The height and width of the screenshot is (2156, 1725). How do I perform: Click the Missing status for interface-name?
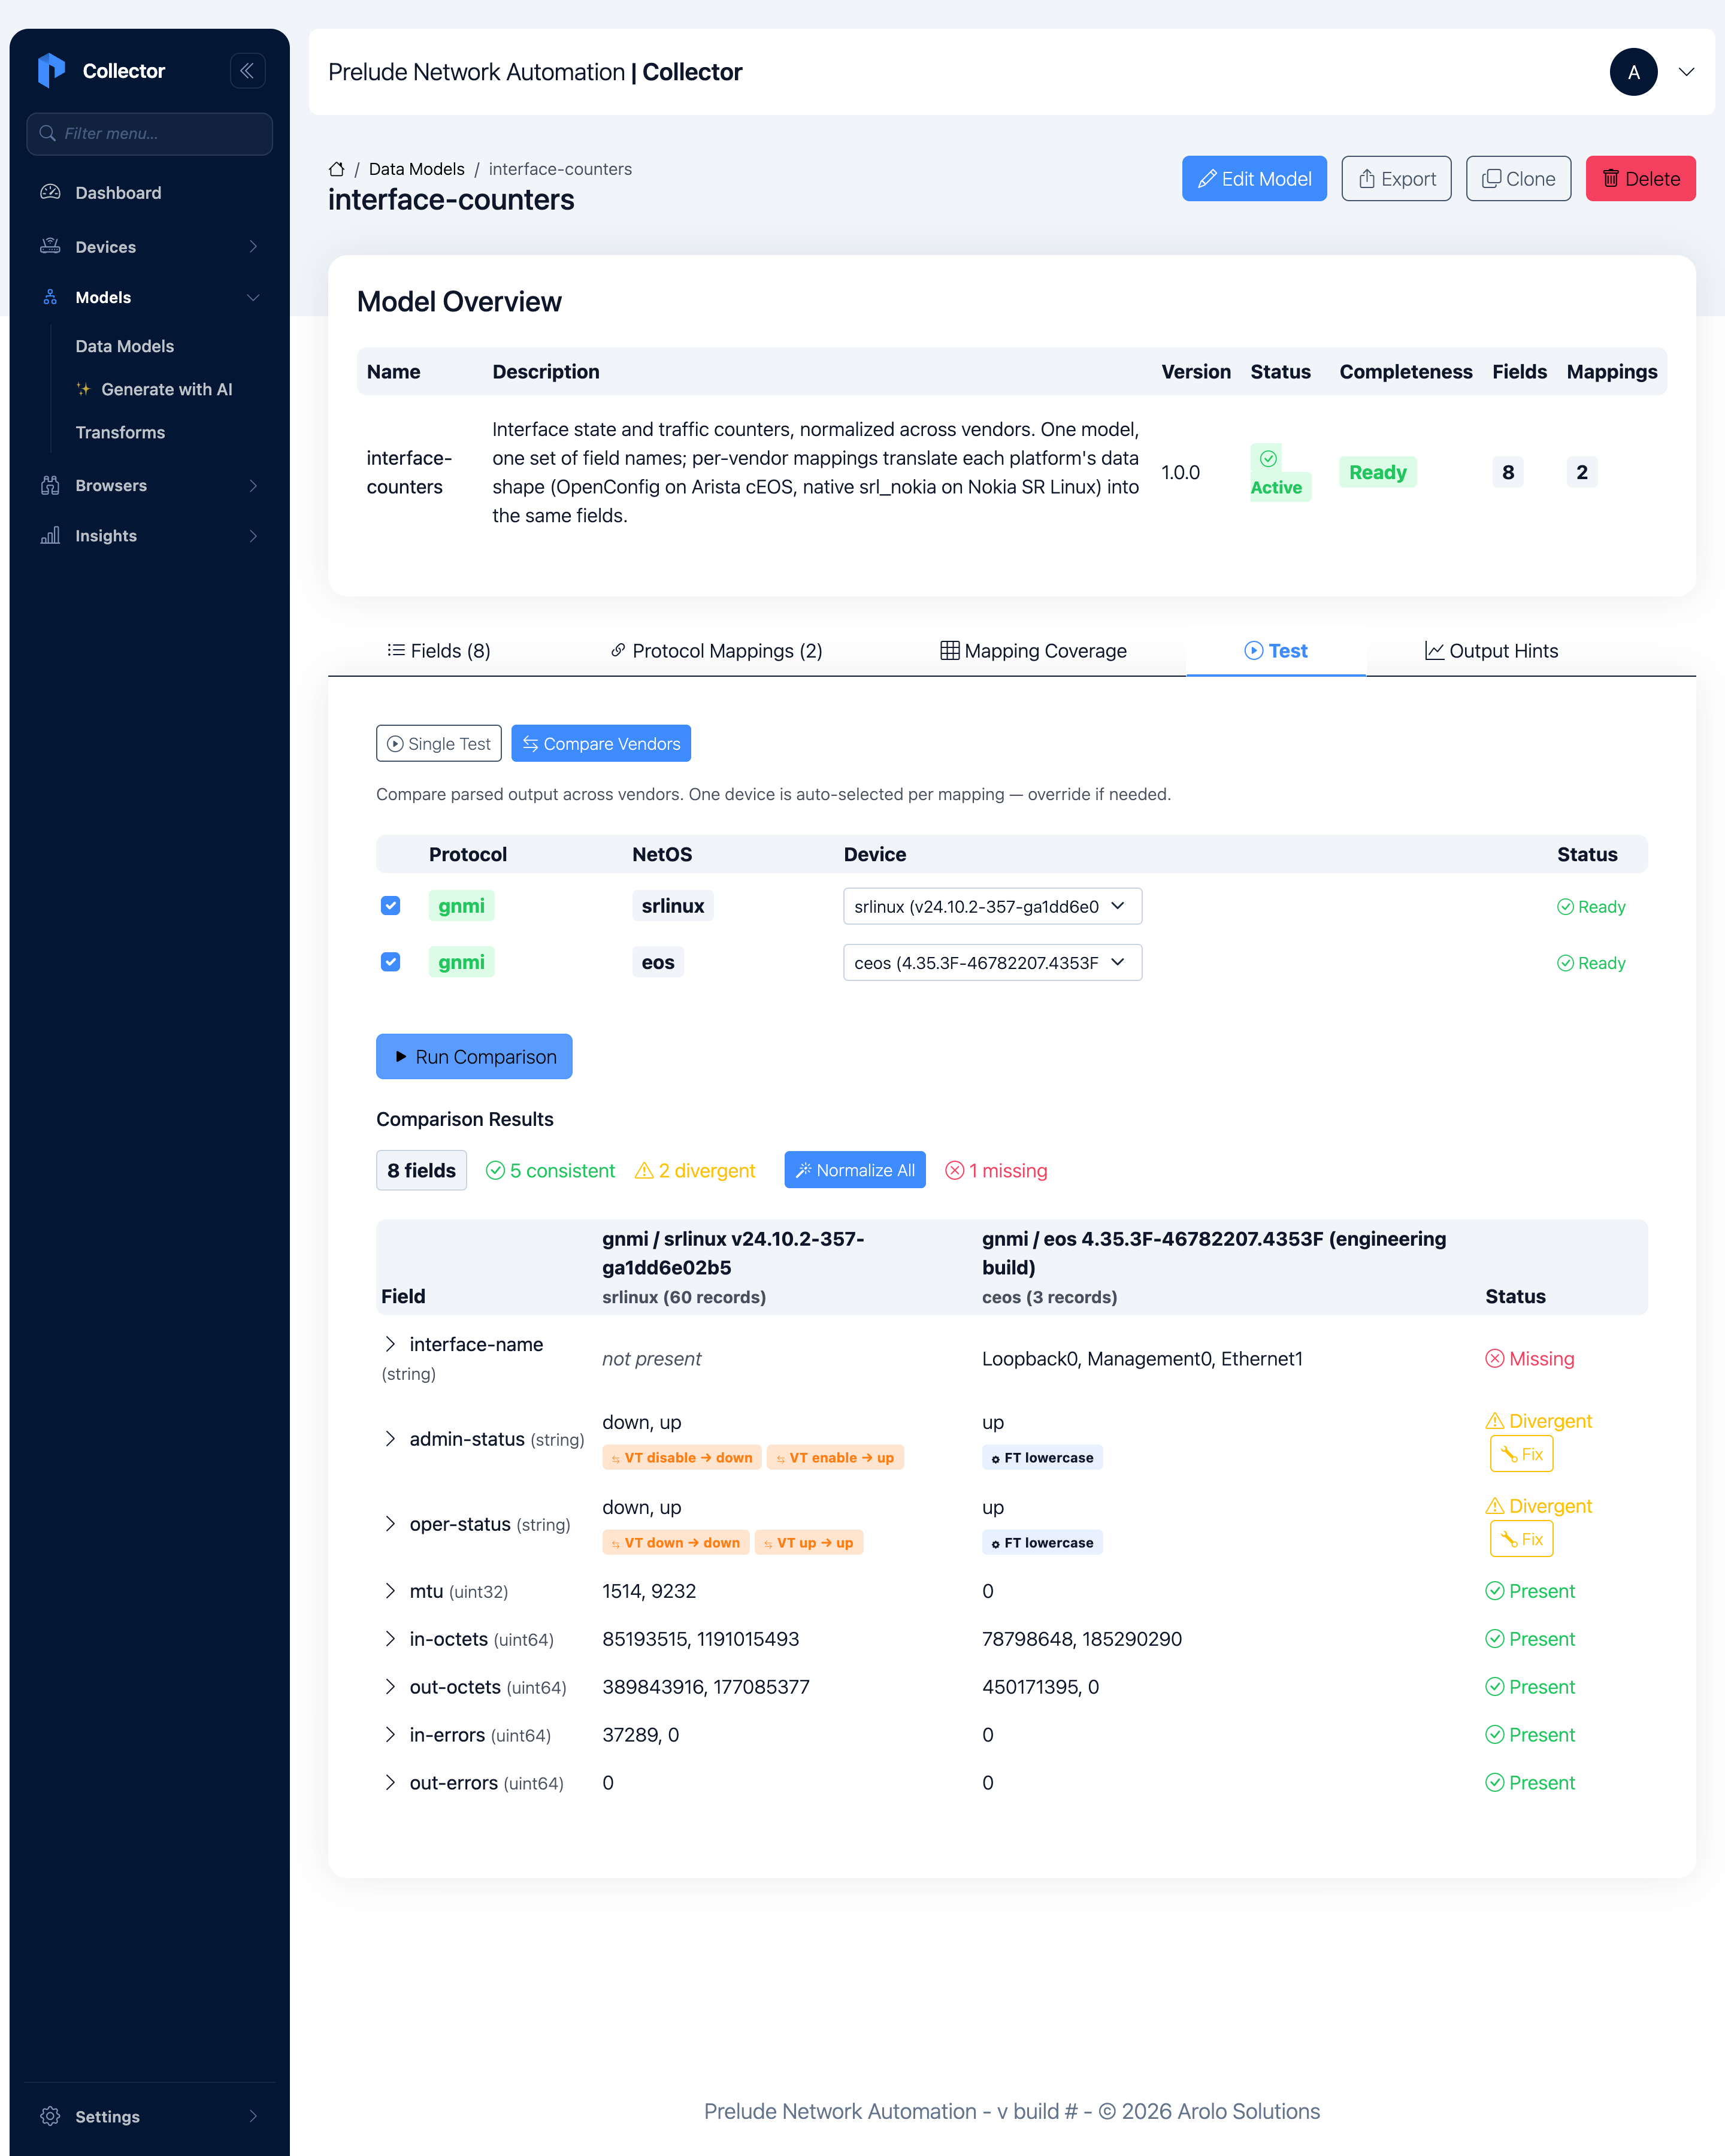point(1530,1359)
